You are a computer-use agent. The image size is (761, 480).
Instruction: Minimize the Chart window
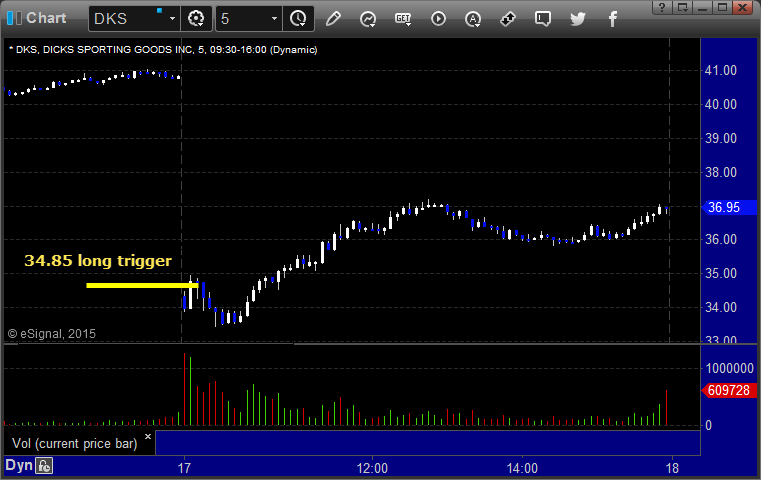(x=702, y=7)
